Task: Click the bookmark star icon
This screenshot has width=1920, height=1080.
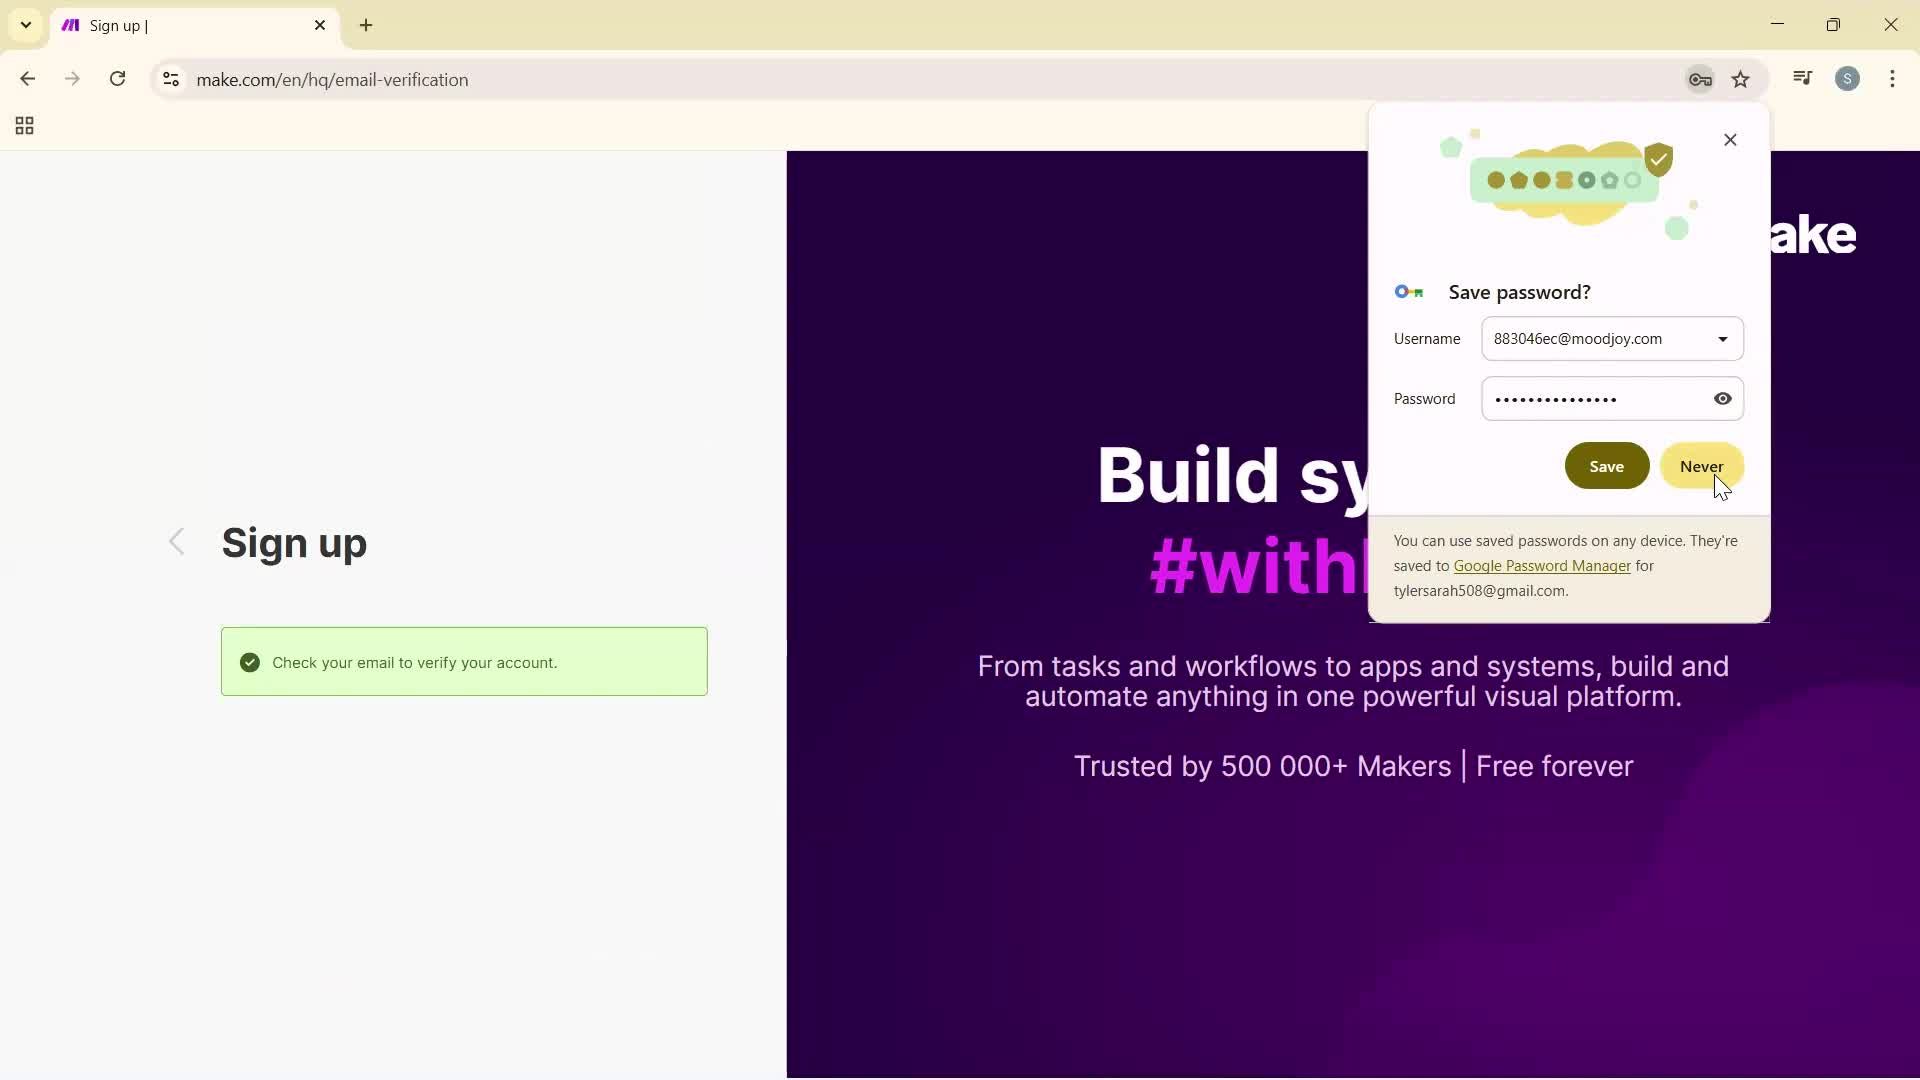Action: (1741, 79)
